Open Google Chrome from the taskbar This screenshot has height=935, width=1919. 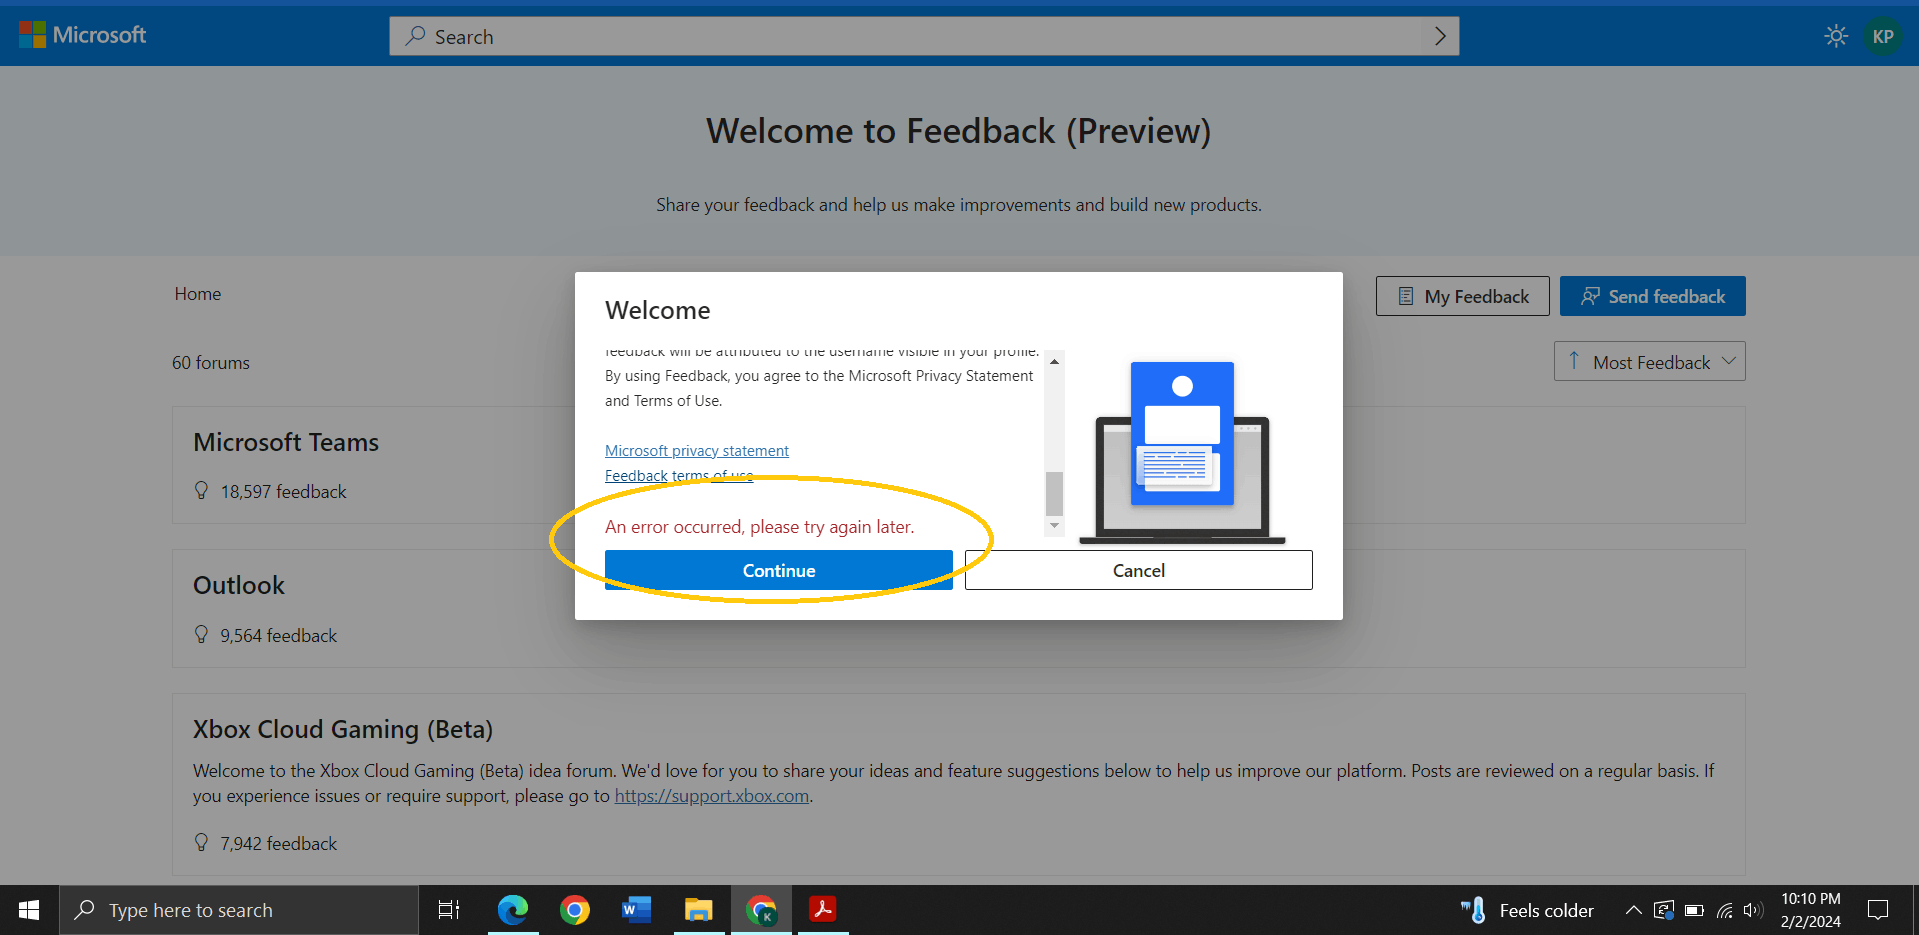(x=575, y=910)
